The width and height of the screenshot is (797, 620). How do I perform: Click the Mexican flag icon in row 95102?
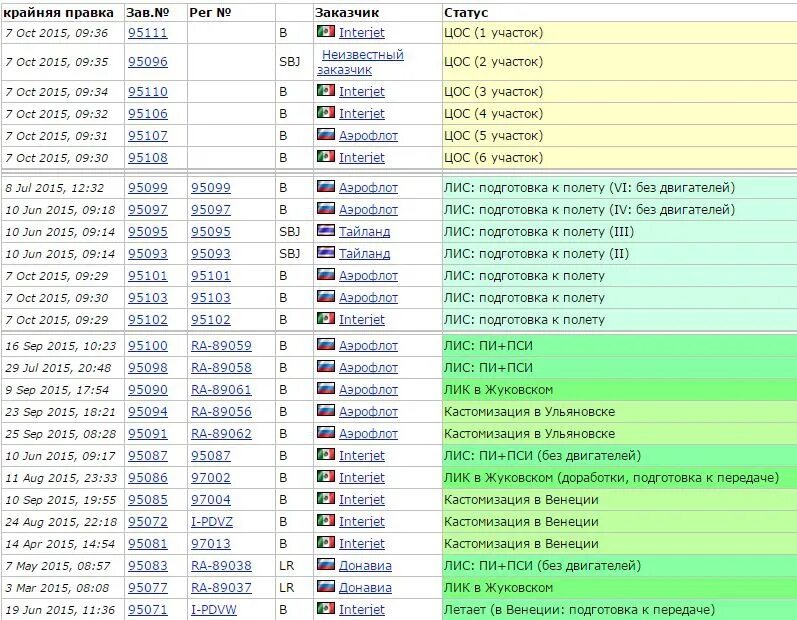click(326, 319)
